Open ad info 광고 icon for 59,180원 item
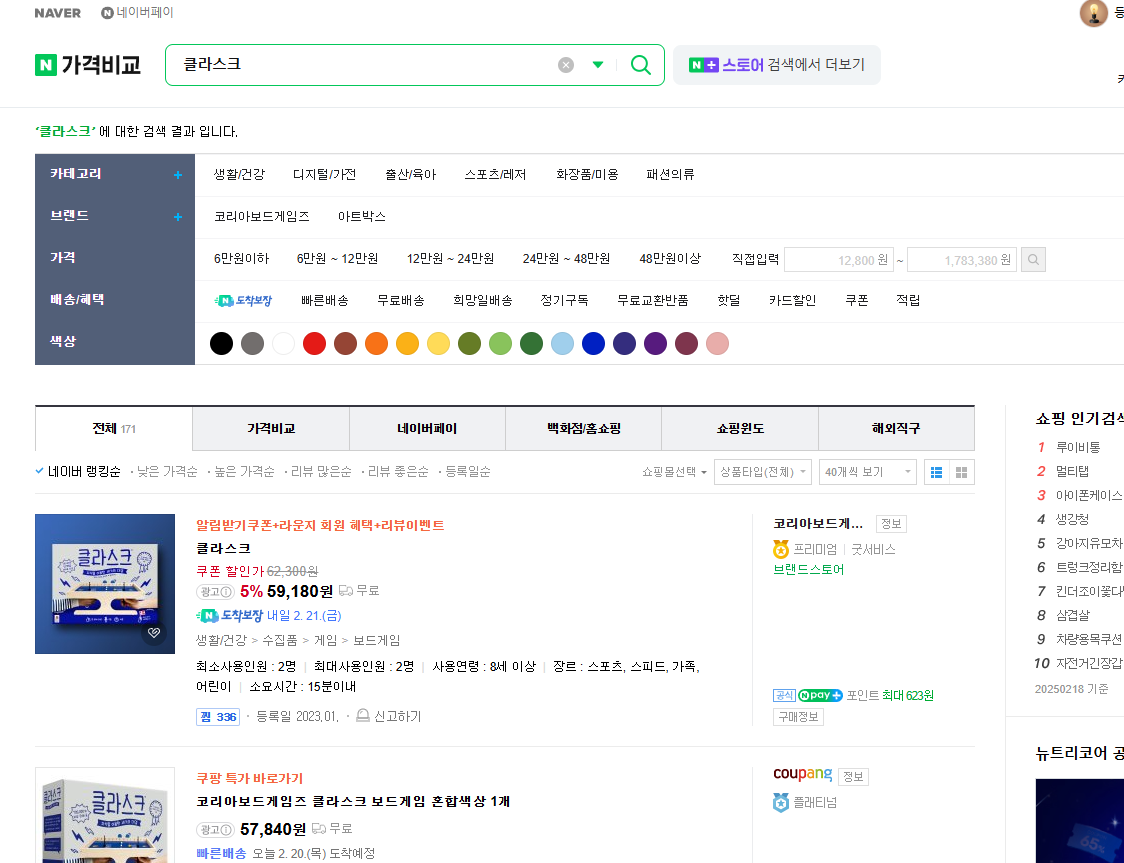 pyautogui.click(x=215, y=591)
